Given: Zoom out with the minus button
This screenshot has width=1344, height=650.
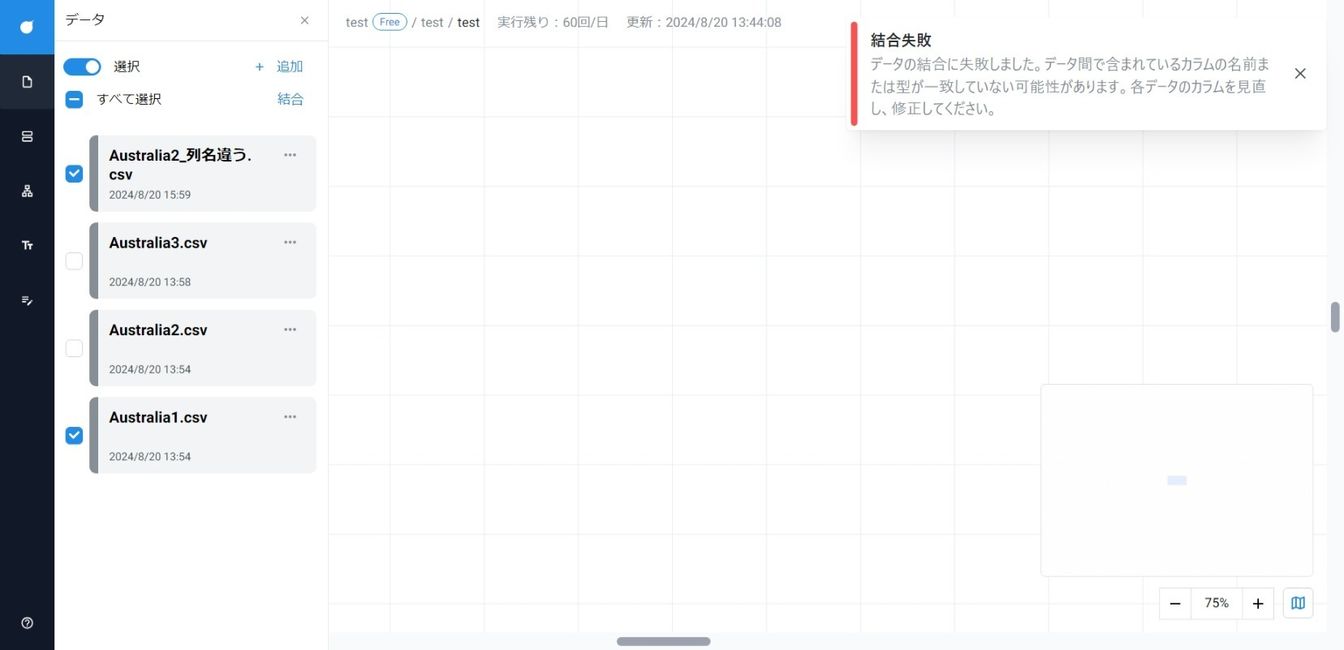Looking at the screenshot, I should [1175, 603].
